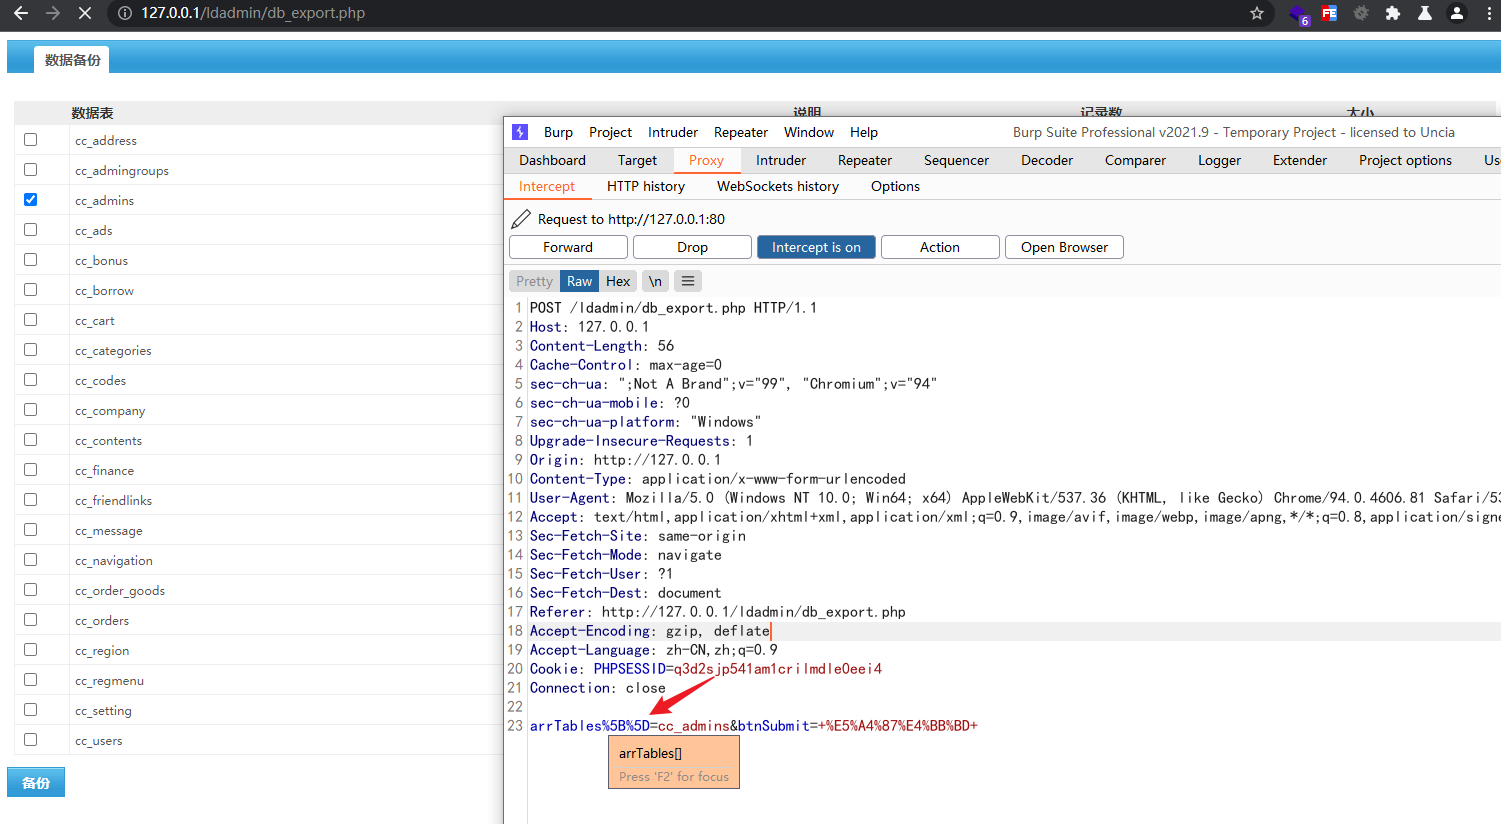This screenshot has width=1501, height=824.
Task: Open the message editor hamburger menu icon
Action: click(x=688, y=281)
